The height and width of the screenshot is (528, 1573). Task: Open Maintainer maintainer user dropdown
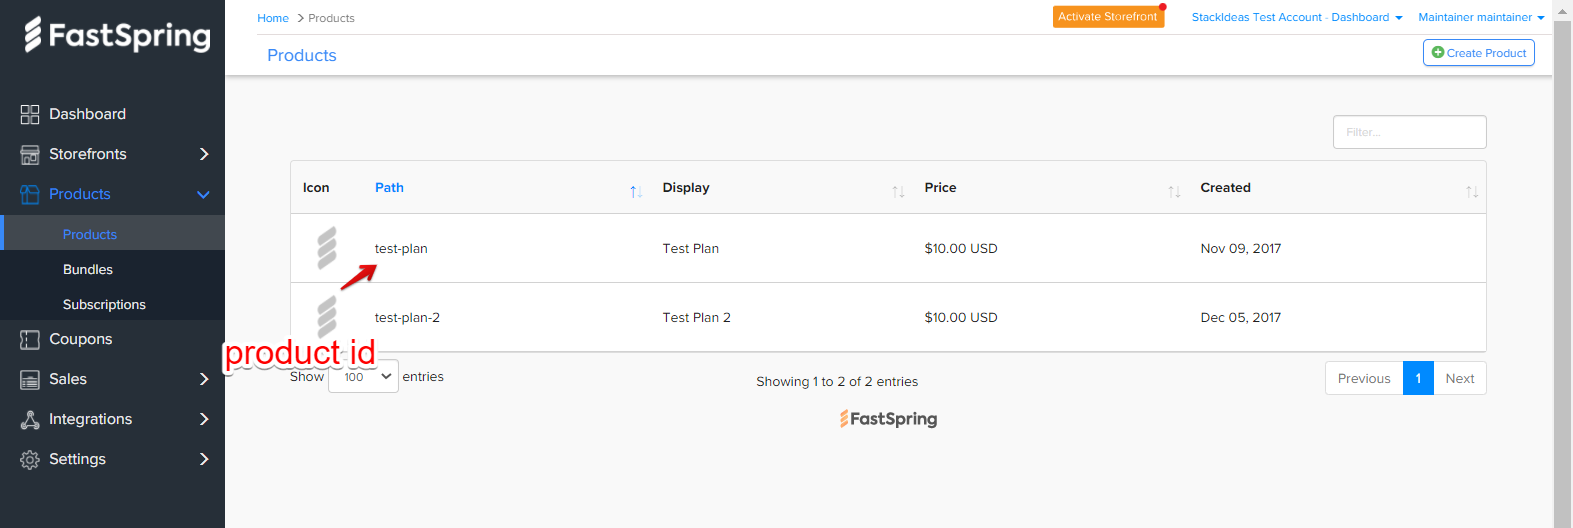[x=1481, y=17]
